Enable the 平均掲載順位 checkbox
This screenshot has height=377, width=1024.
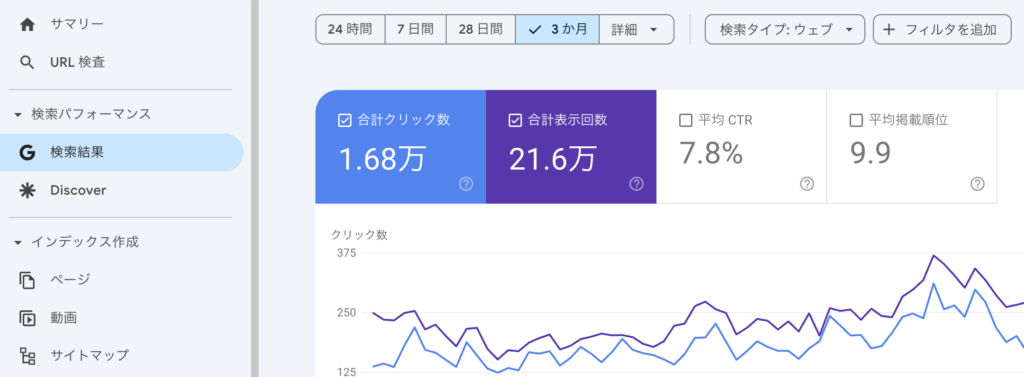856,120
